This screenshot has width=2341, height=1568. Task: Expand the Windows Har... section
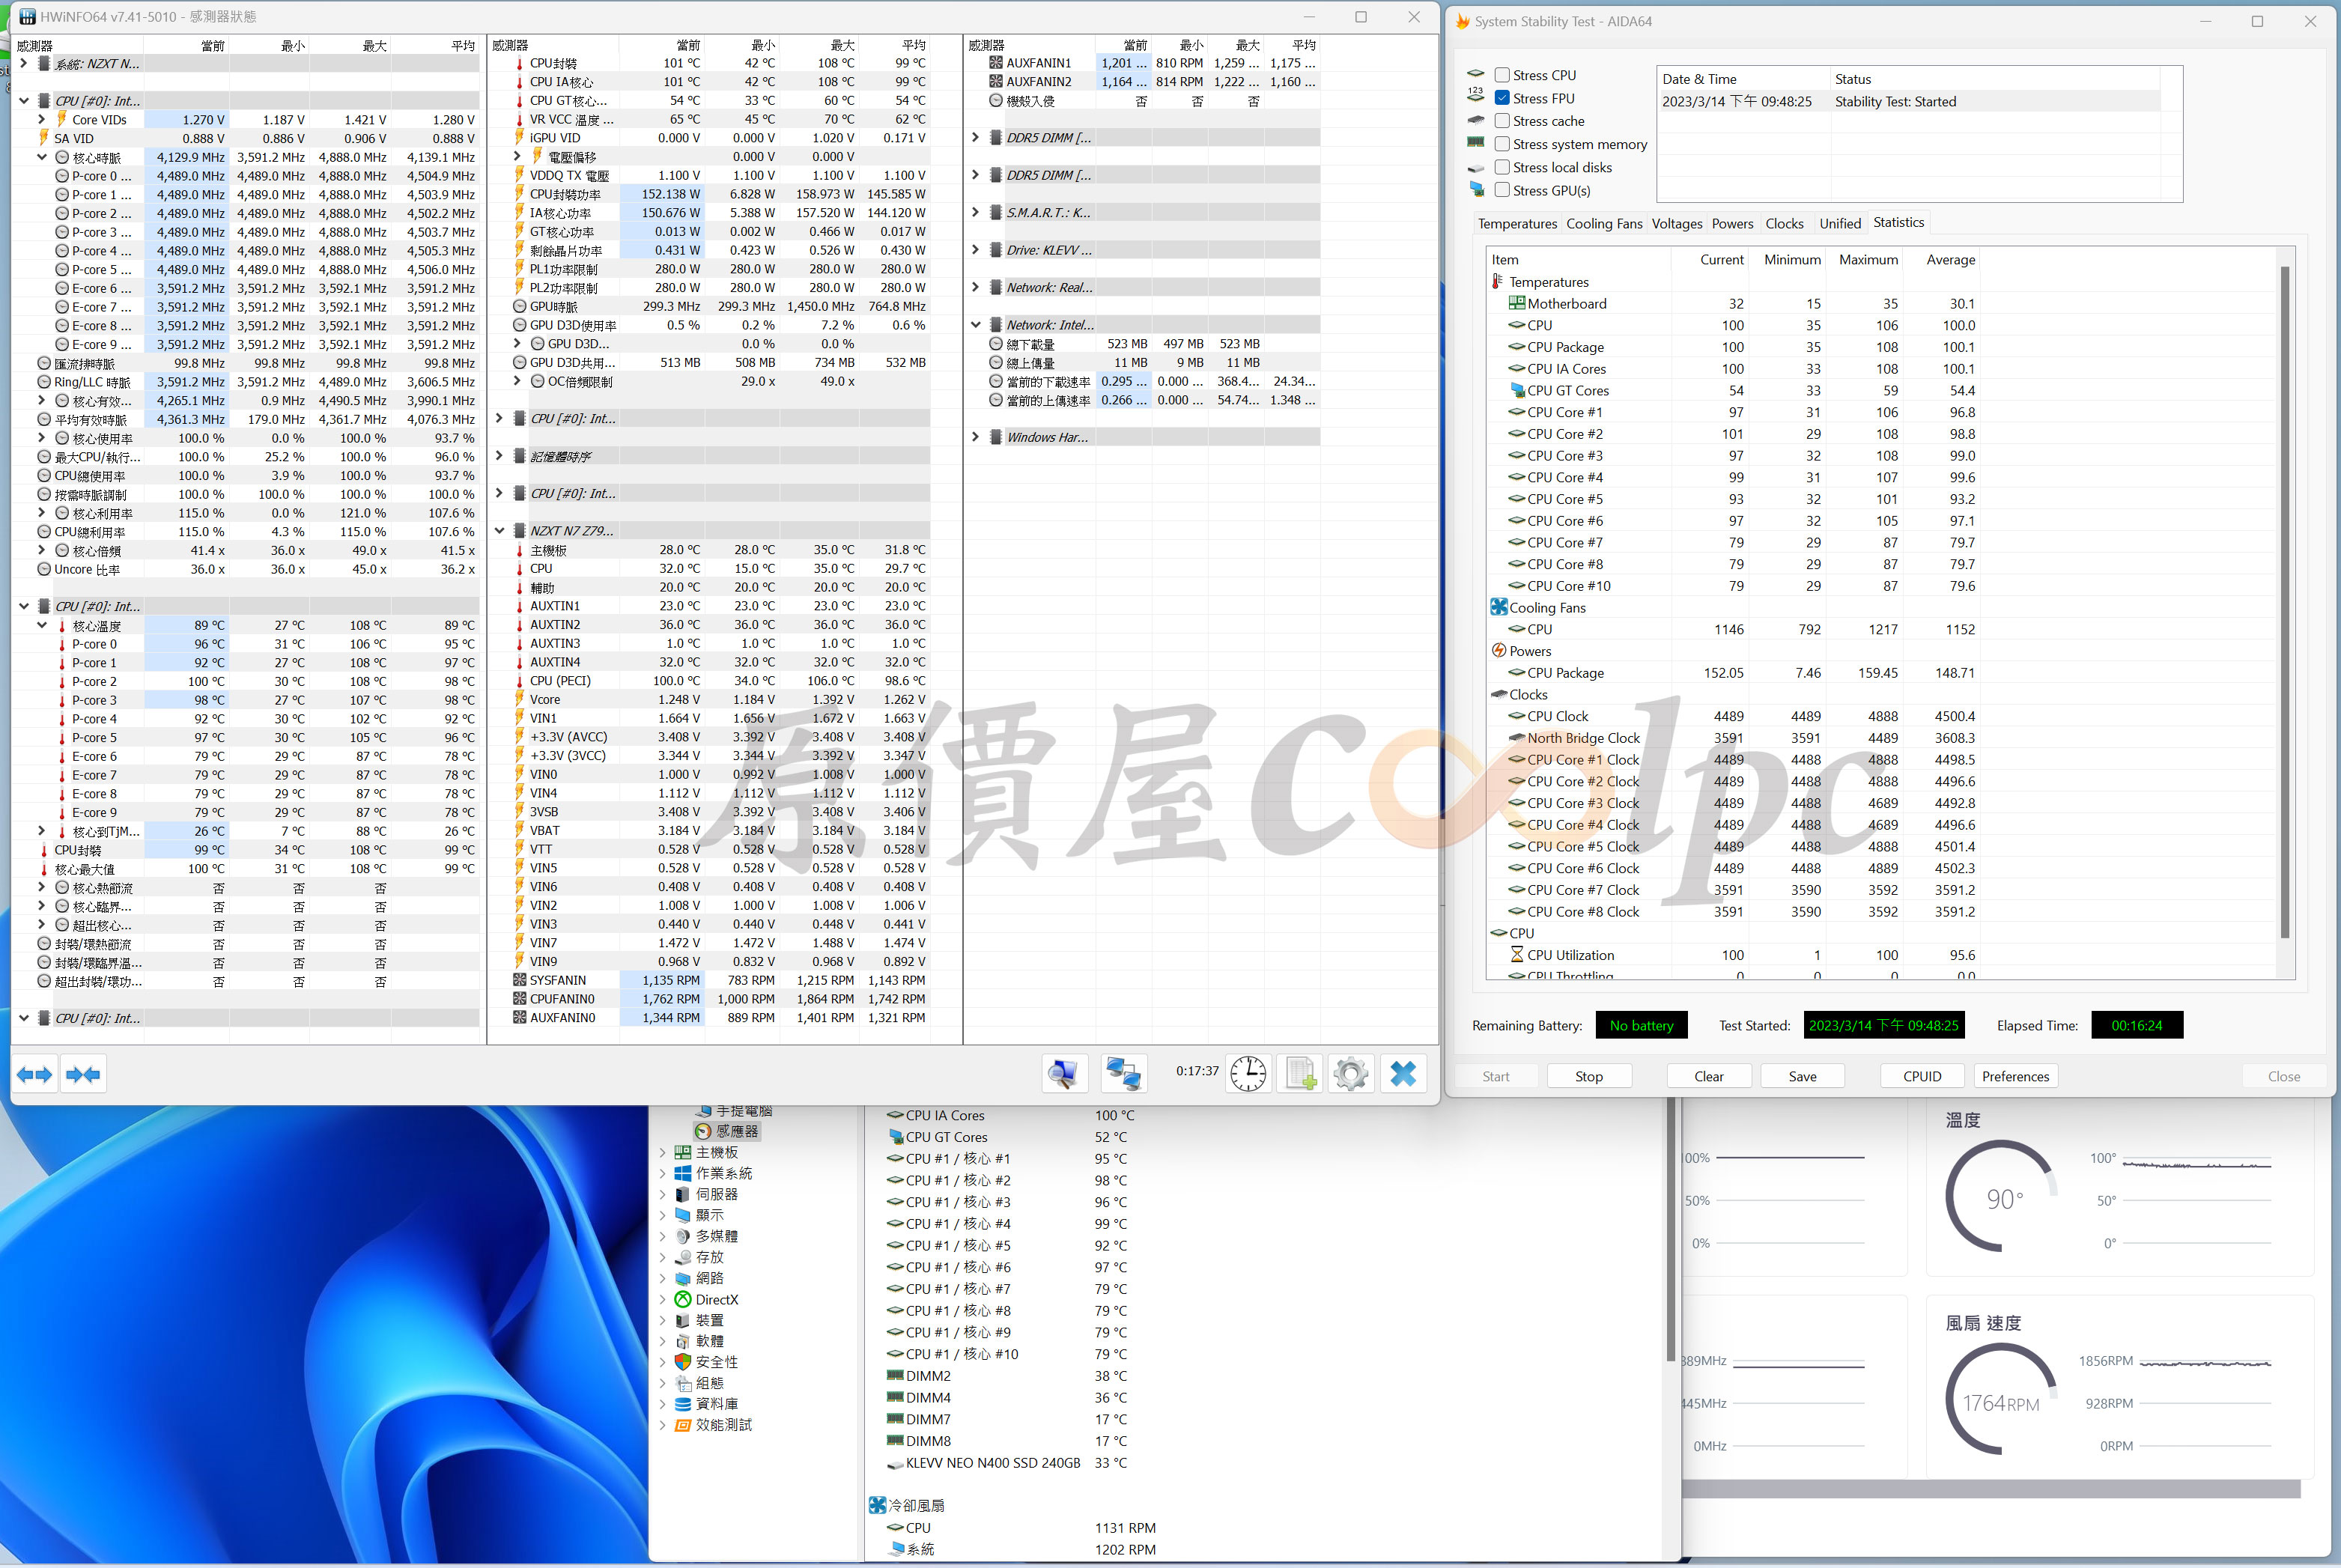(975, 437)
